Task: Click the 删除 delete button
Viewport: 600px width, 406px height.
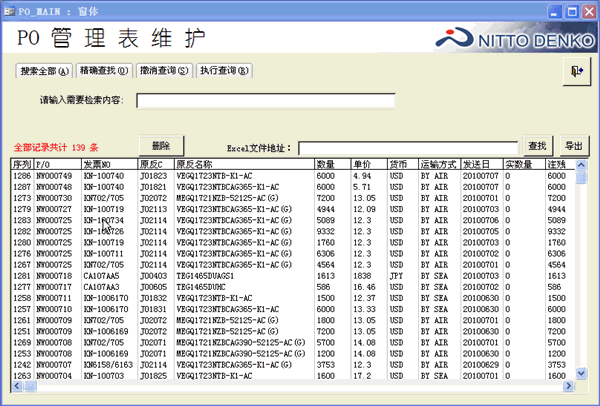Action: pyautogui.click(x=161, y=146)
